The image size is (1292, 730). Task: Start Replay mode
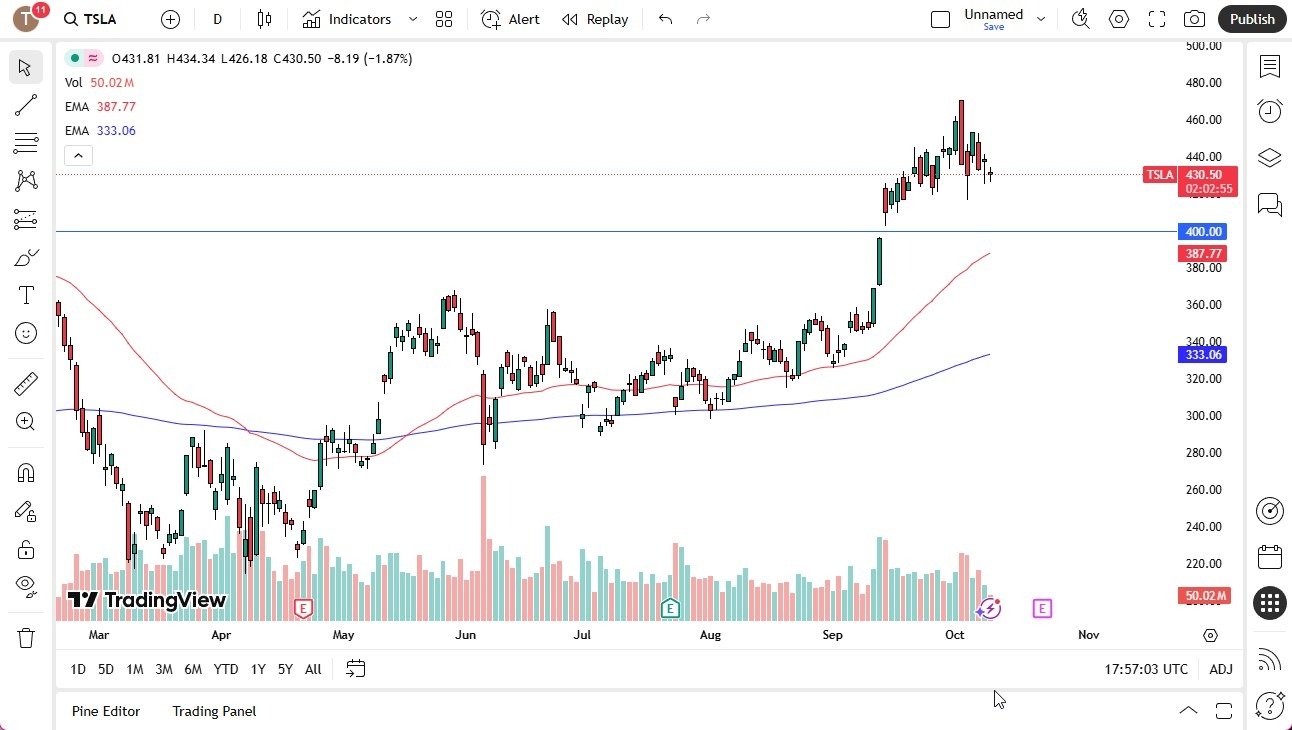595,19
